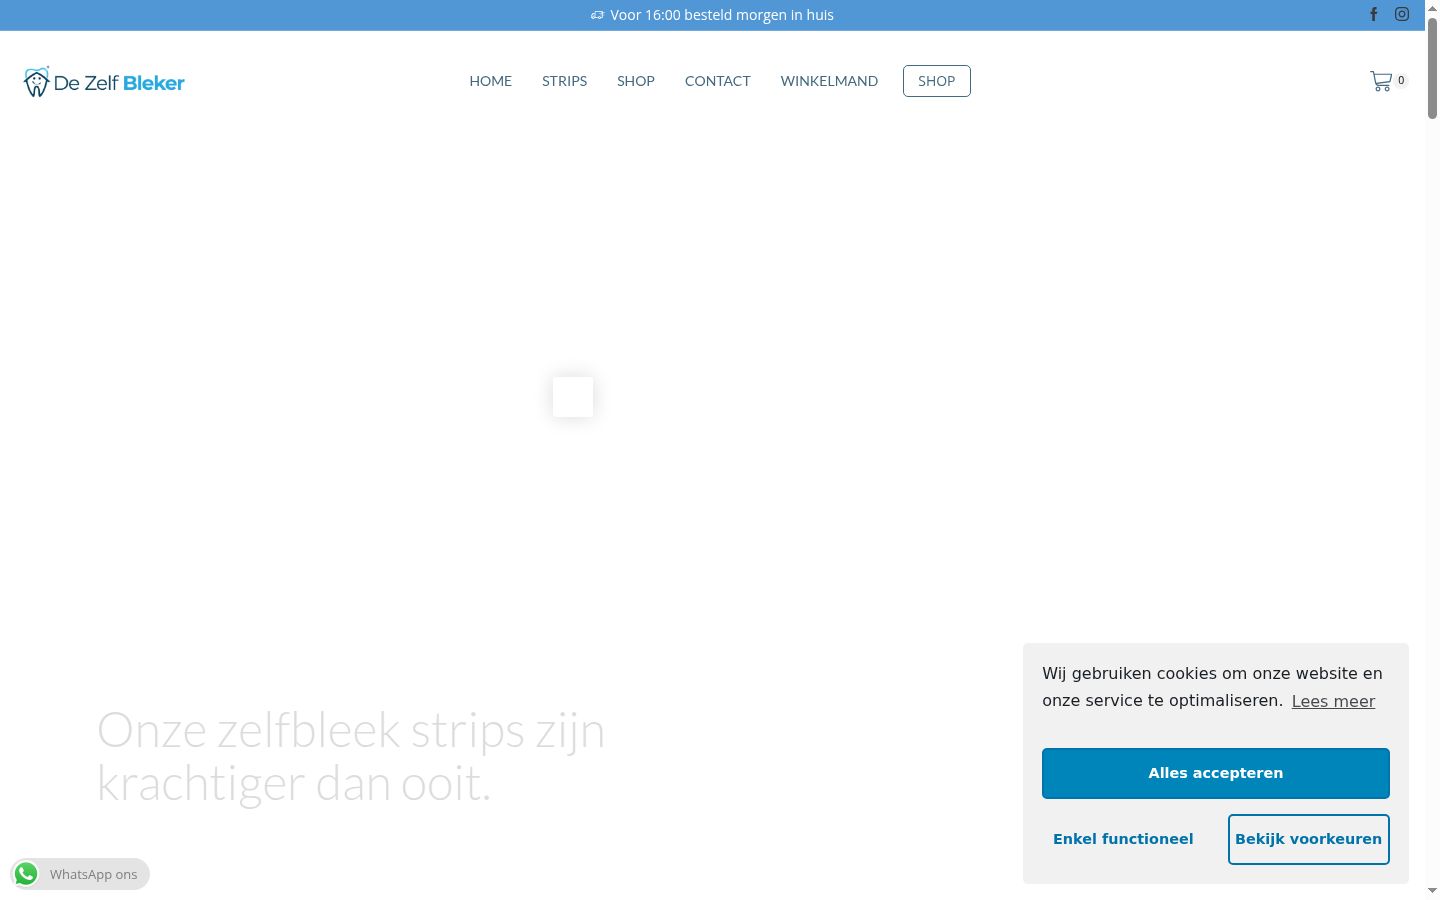Click the outlined SHOP button
Image resolution: width=1440 pixels, height=900 pixels.
point(937,81)
